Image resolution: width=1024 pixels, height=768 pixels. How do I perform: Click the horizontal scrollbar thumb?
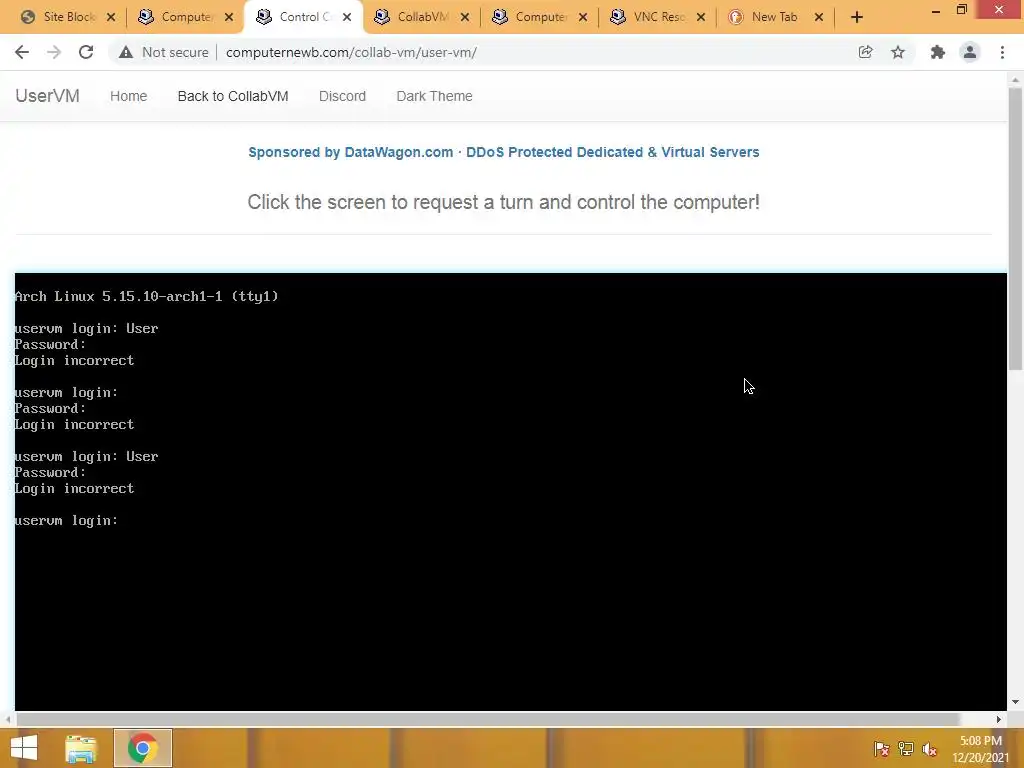(x=487, y=719)
